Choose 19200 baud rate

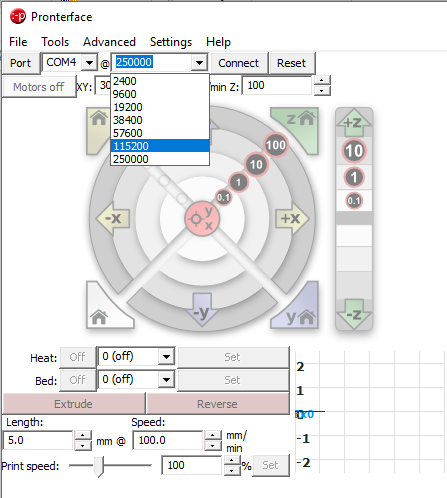(160, 107)
